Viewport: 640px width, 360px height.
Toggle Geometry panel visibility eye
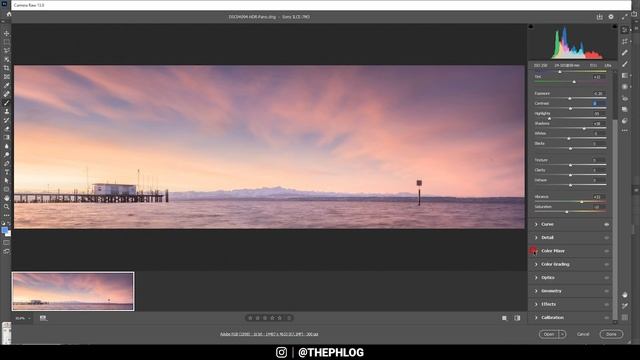click(x=607, y=291)
